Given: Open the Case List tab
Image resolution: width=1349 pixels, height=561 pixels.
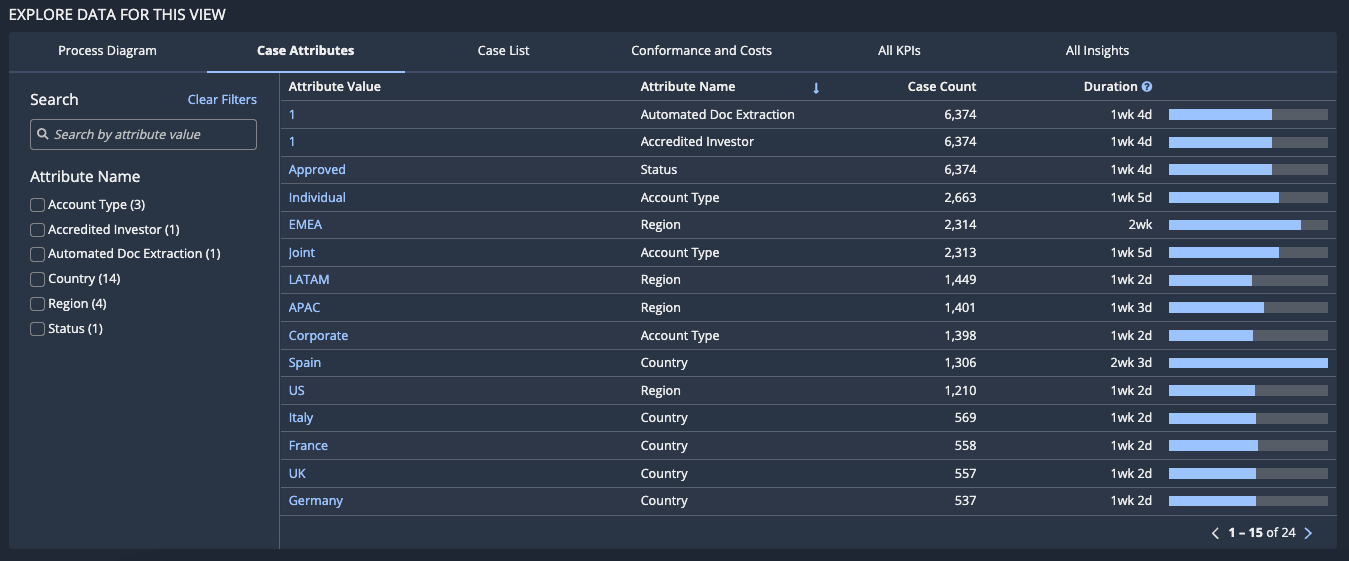Looking at the screenshot, I should (x=504, y=51).
